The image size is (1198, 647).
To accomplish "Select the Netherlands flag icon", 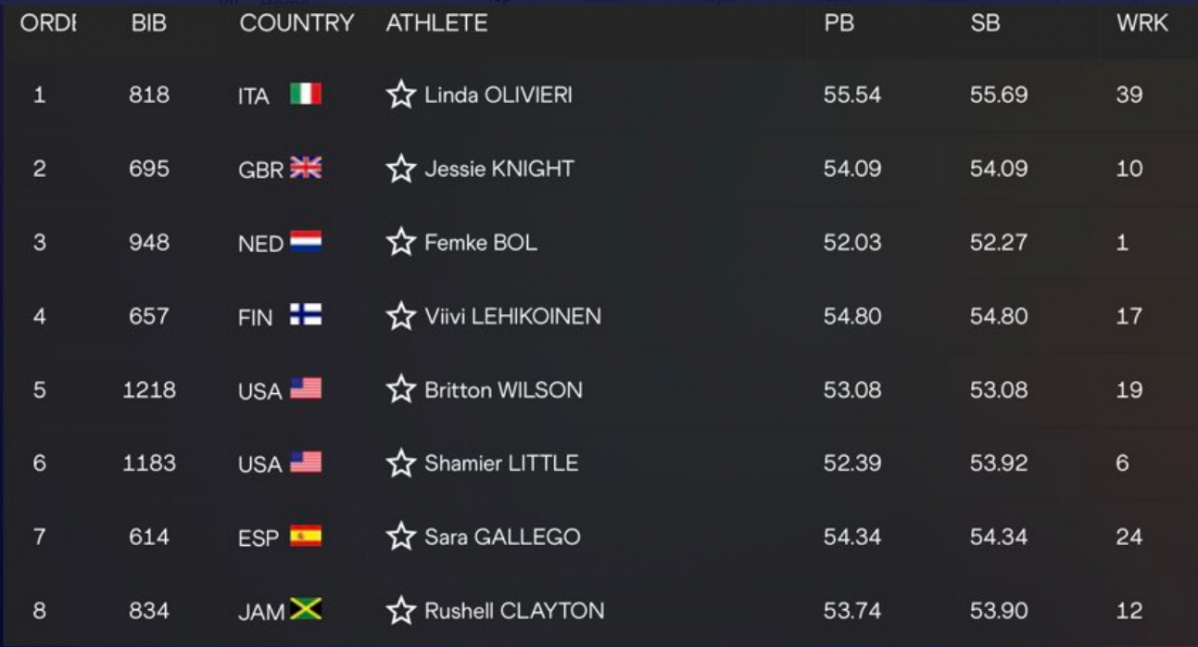I will tap(306, 241).
